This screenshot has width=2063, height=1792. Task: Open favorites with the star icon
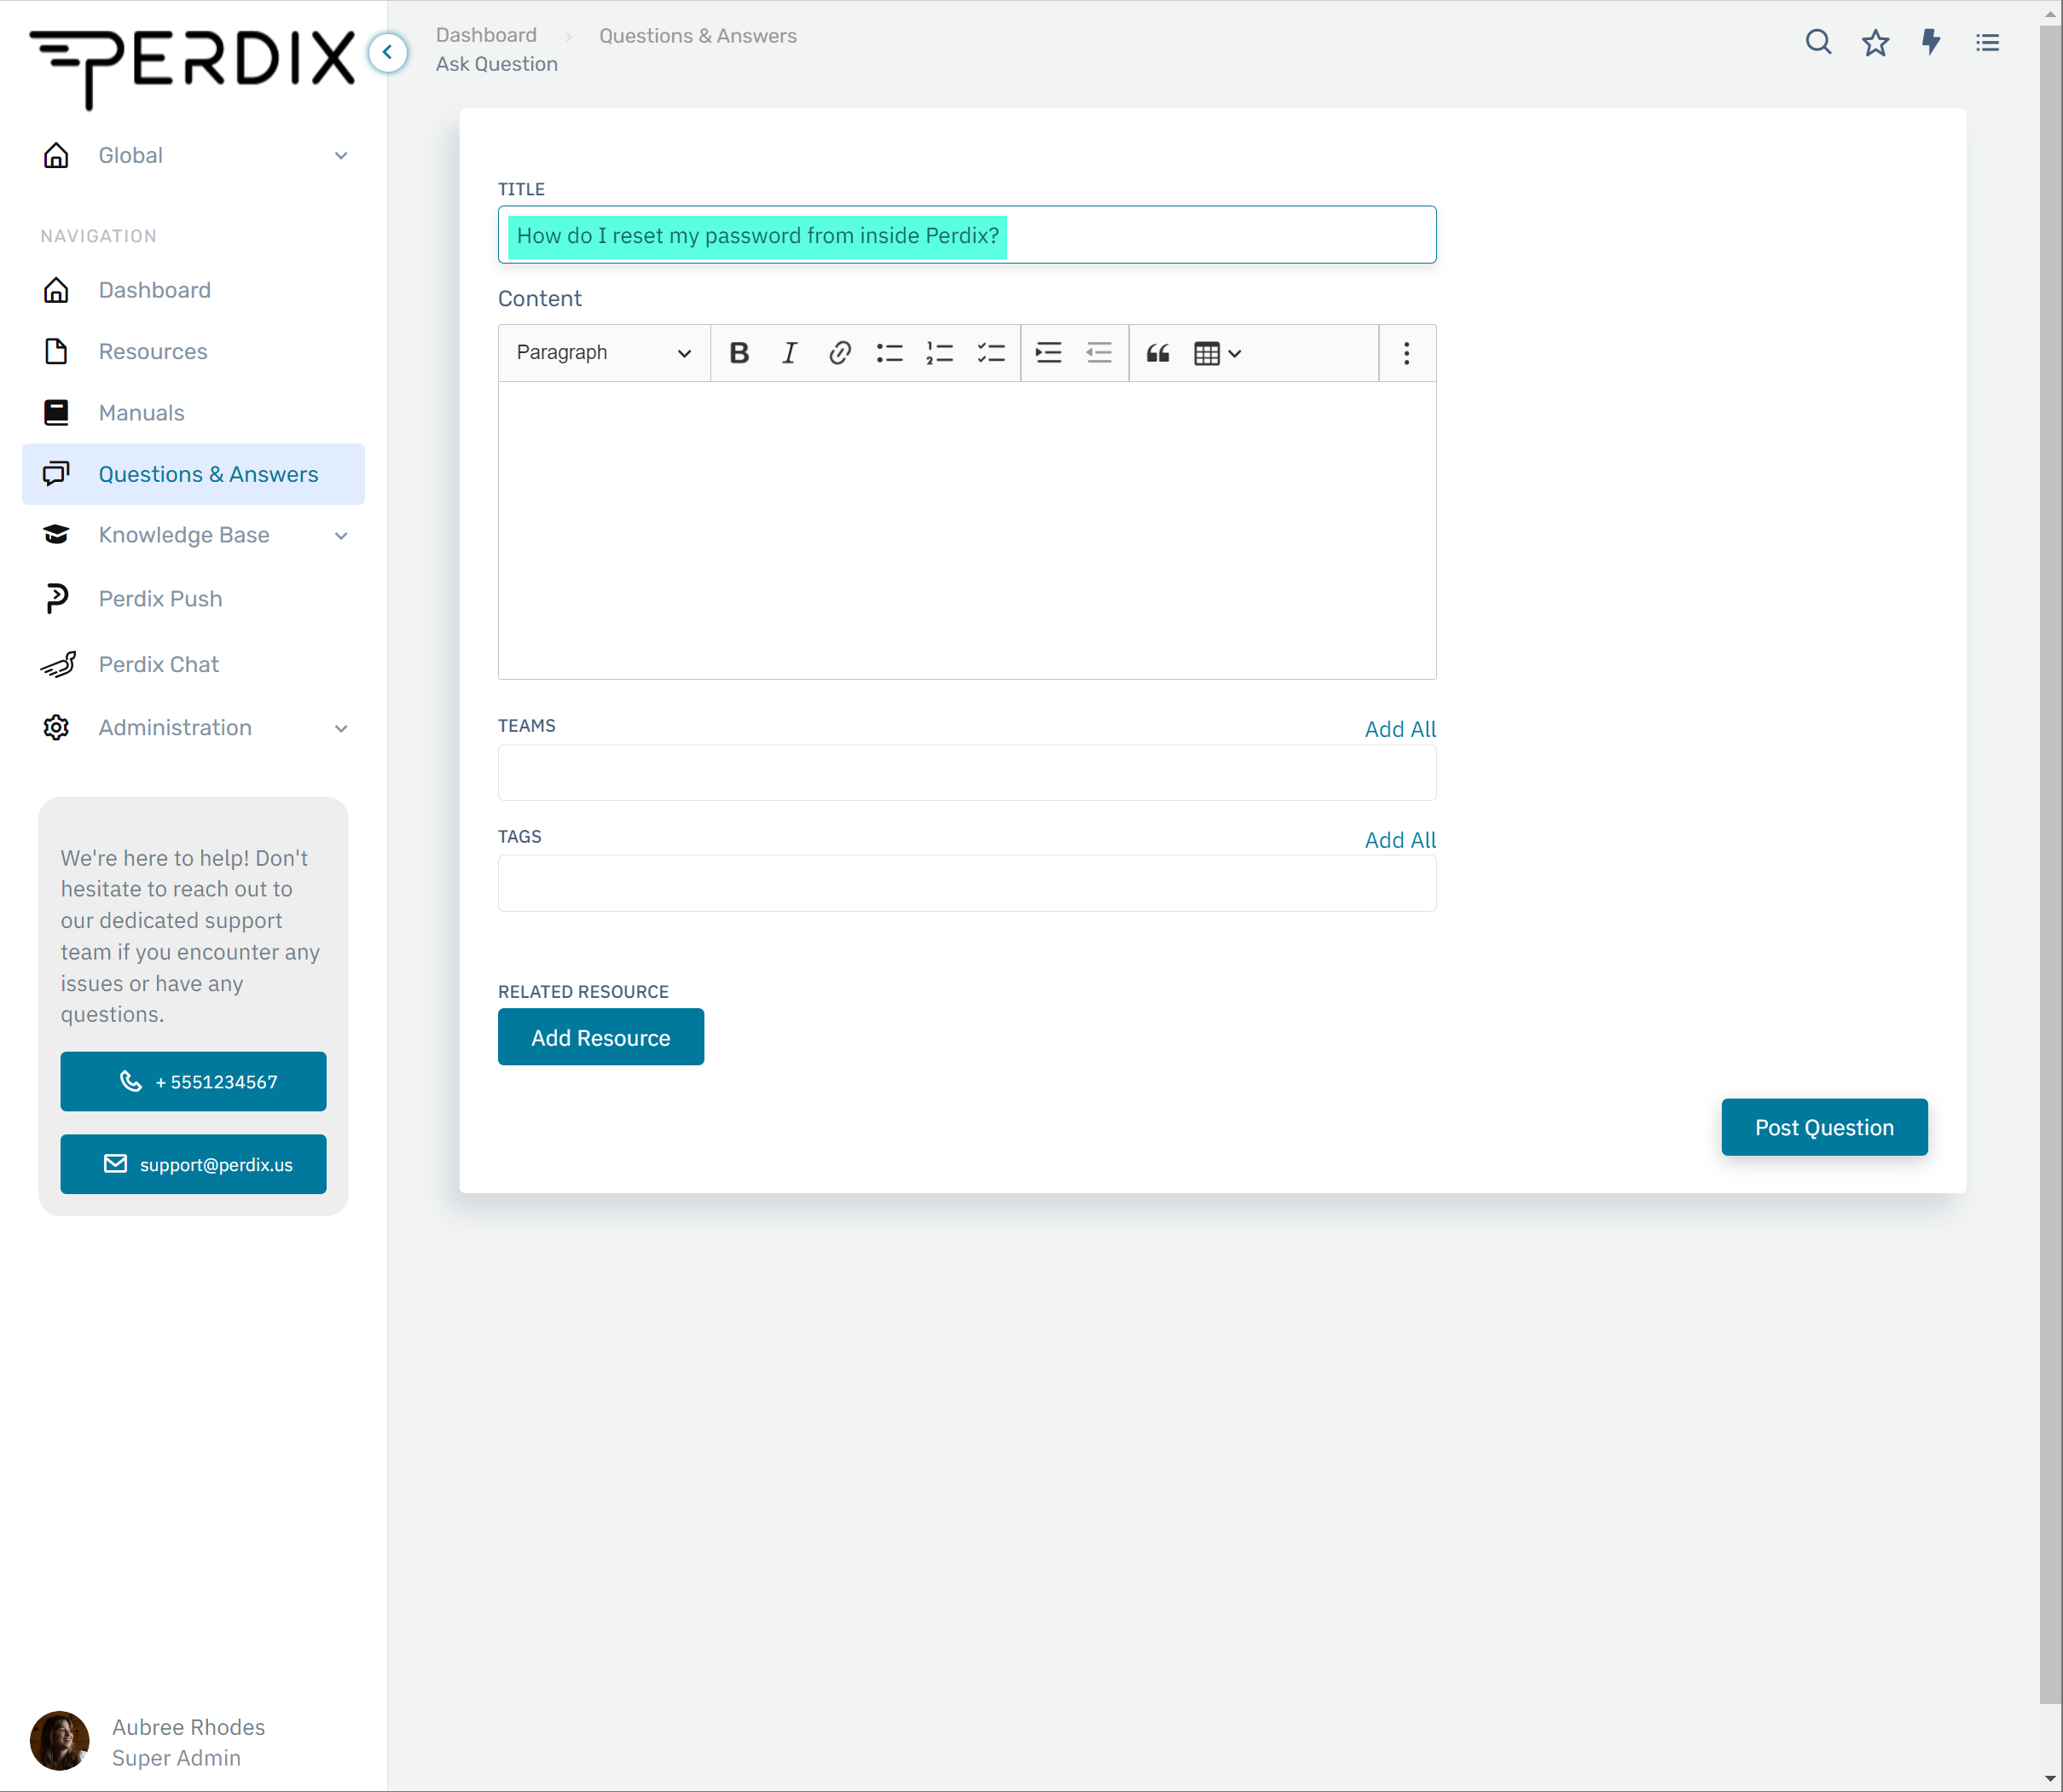(x=1875, y=42)
